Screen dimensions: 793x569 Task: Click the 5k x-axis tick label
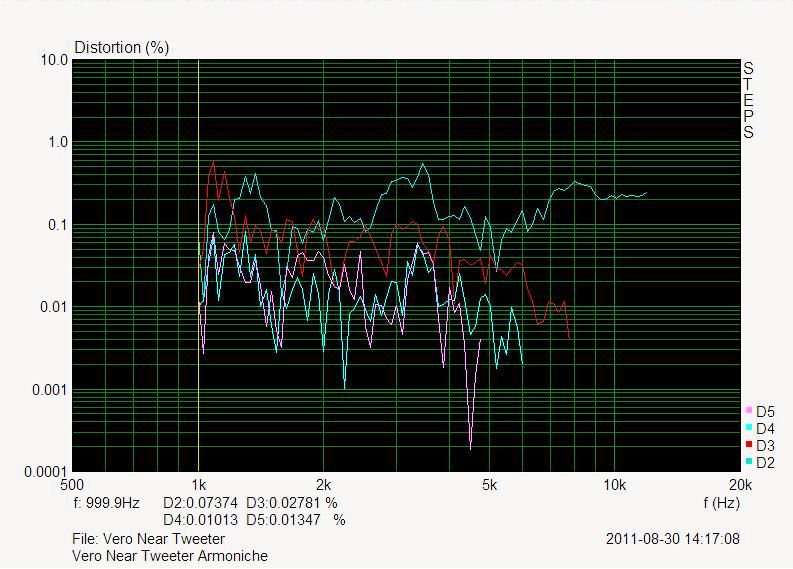click(490, 485)
